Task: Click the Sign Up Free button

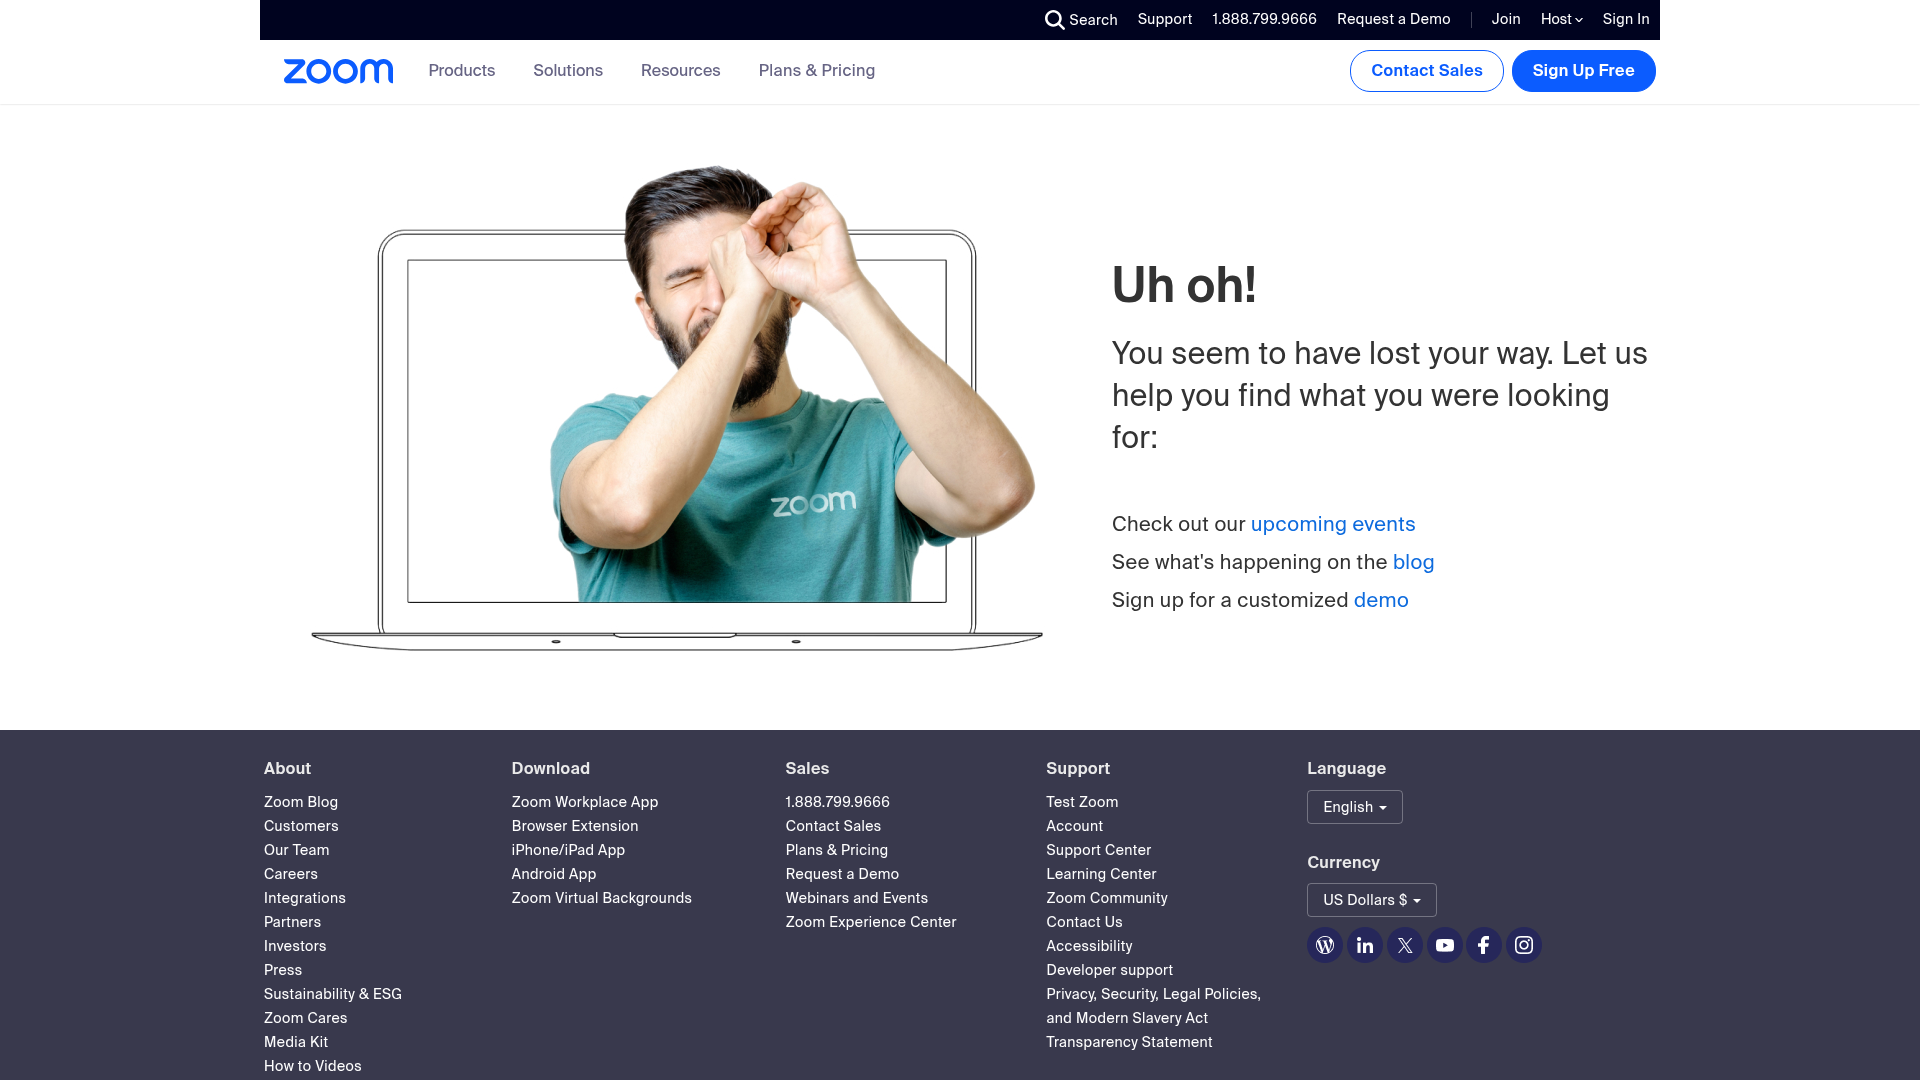Action: click(x=1584, y=71)
